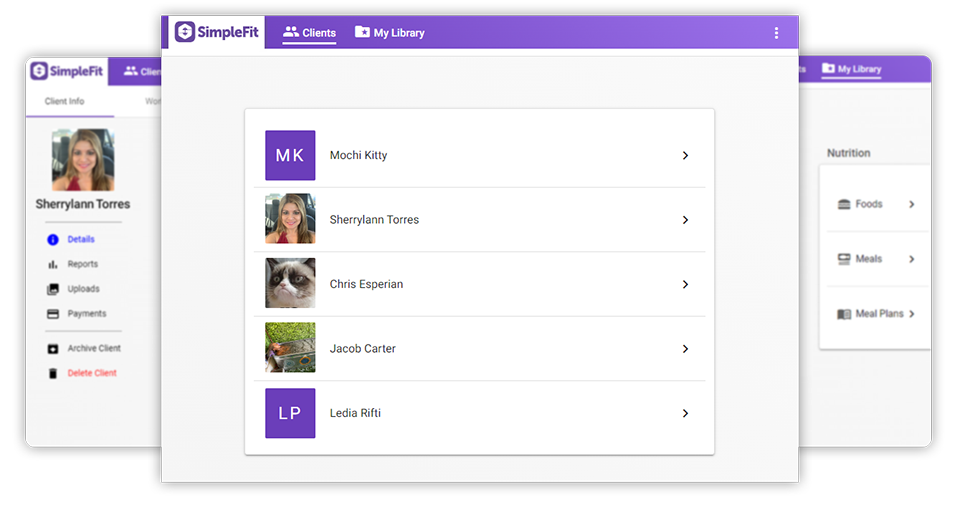Image resolution: width=960 pixels, height=505 pixels.
Task: Select Chris Esperian client name
Action: click(366, 284)
